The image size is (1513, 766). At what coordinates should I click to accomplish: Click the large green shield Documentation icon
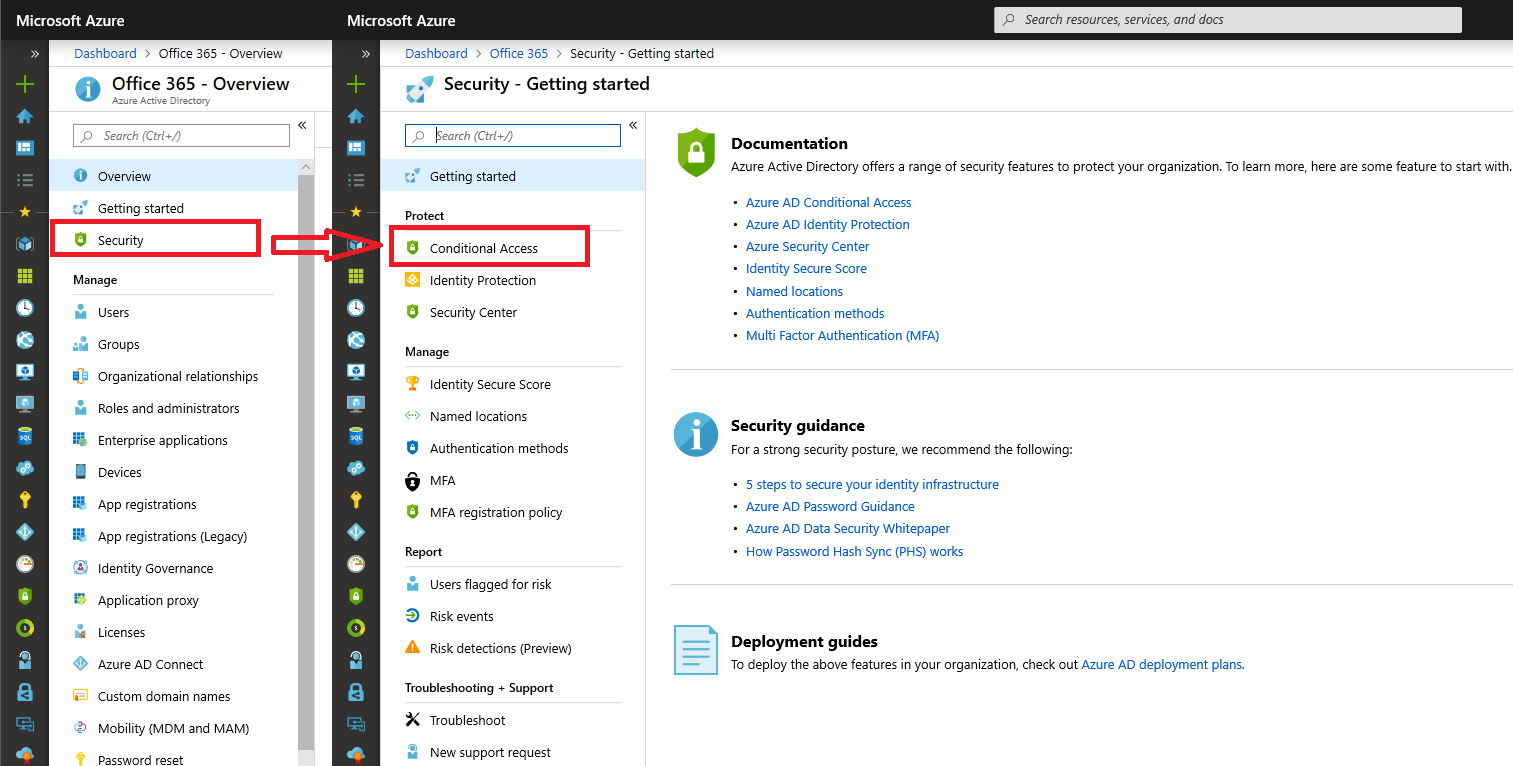pos(696,152)
